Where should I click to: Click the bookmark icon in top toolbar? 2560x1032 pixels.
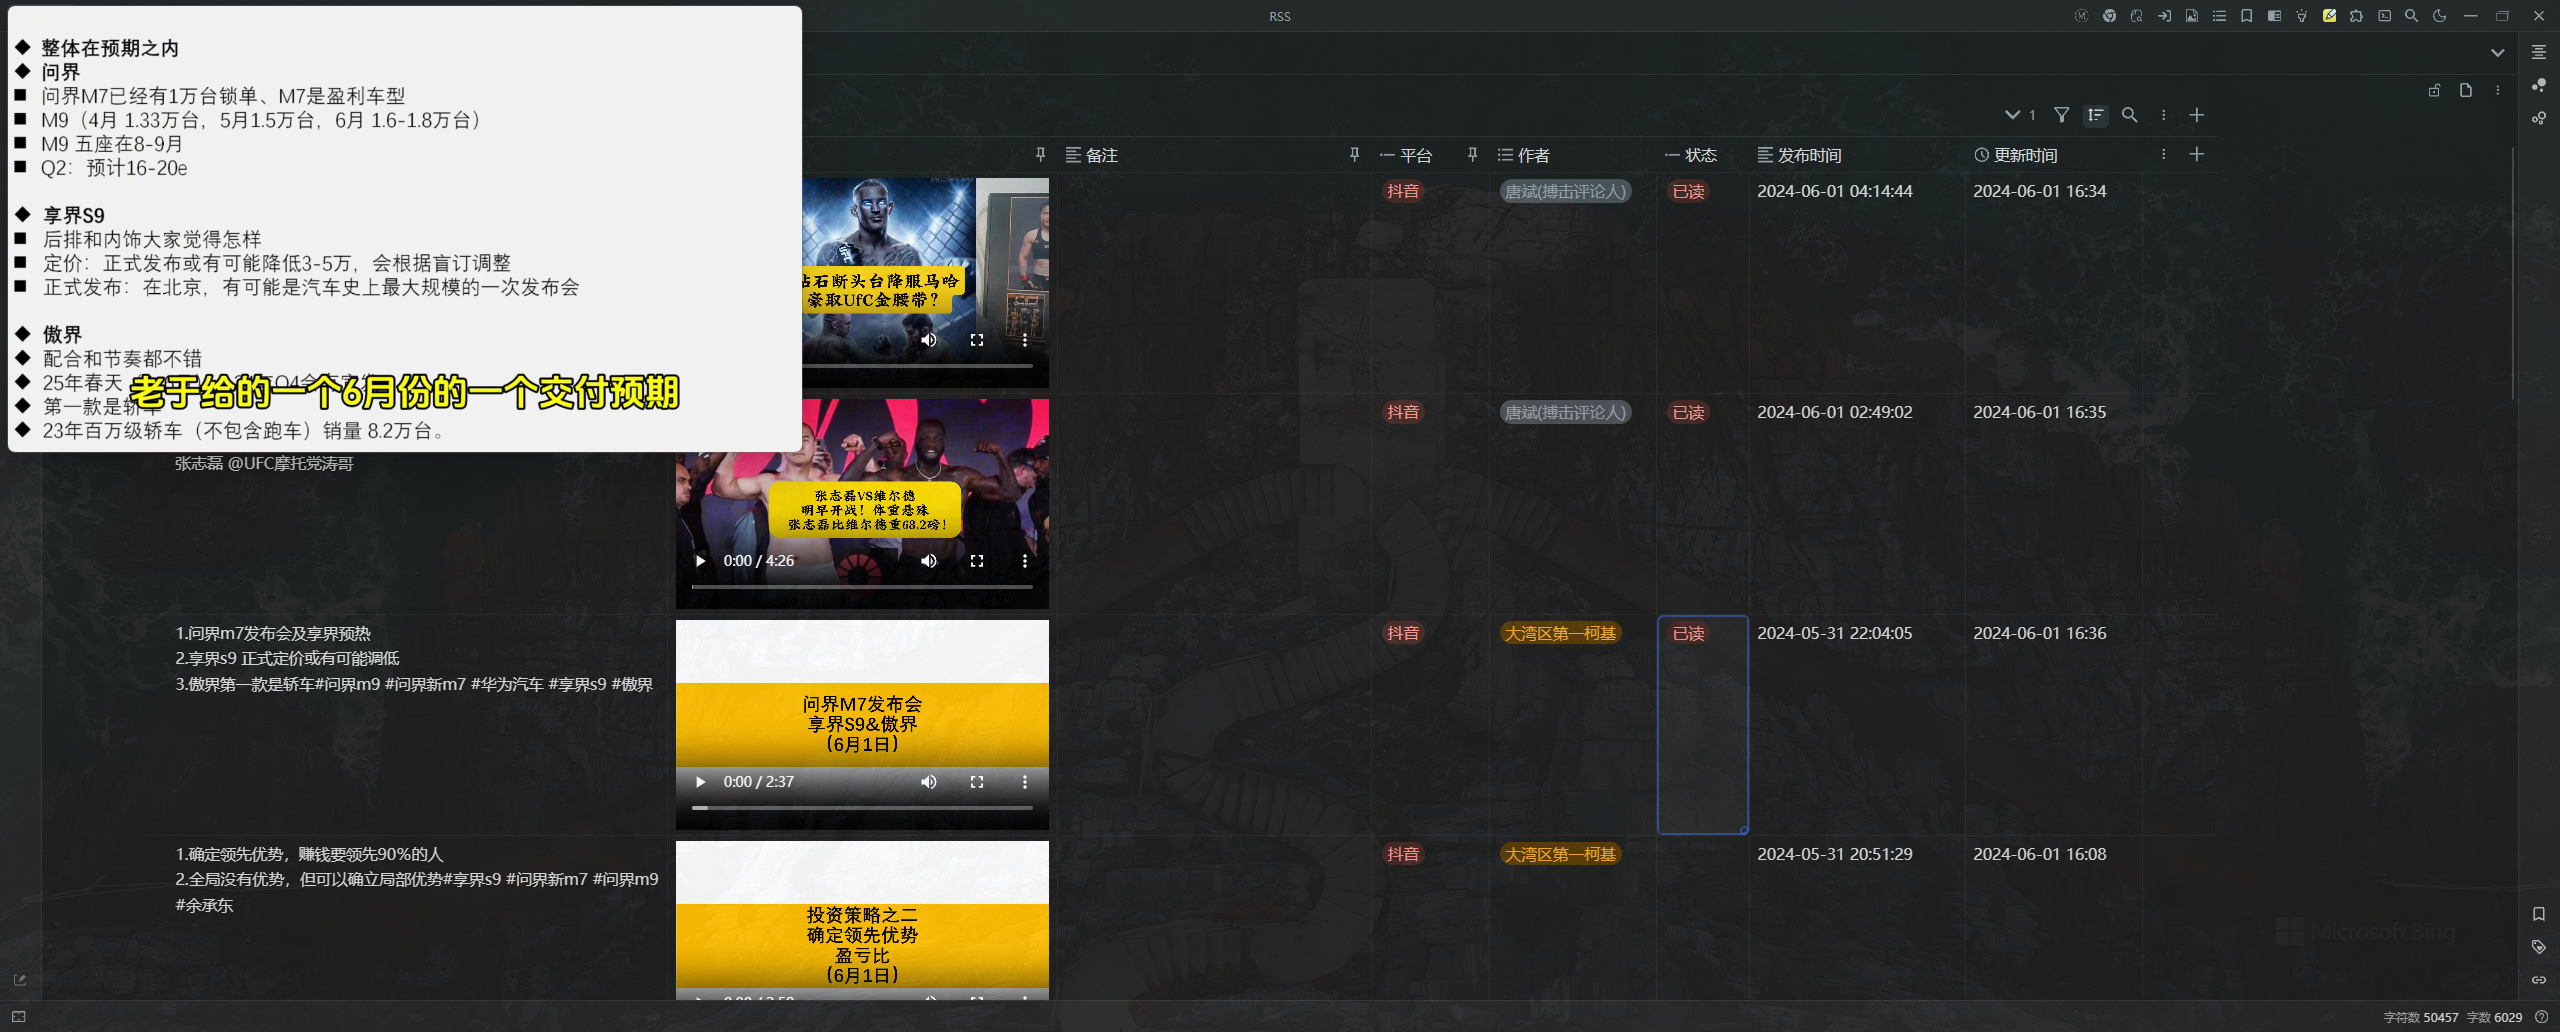[2247, 16]
